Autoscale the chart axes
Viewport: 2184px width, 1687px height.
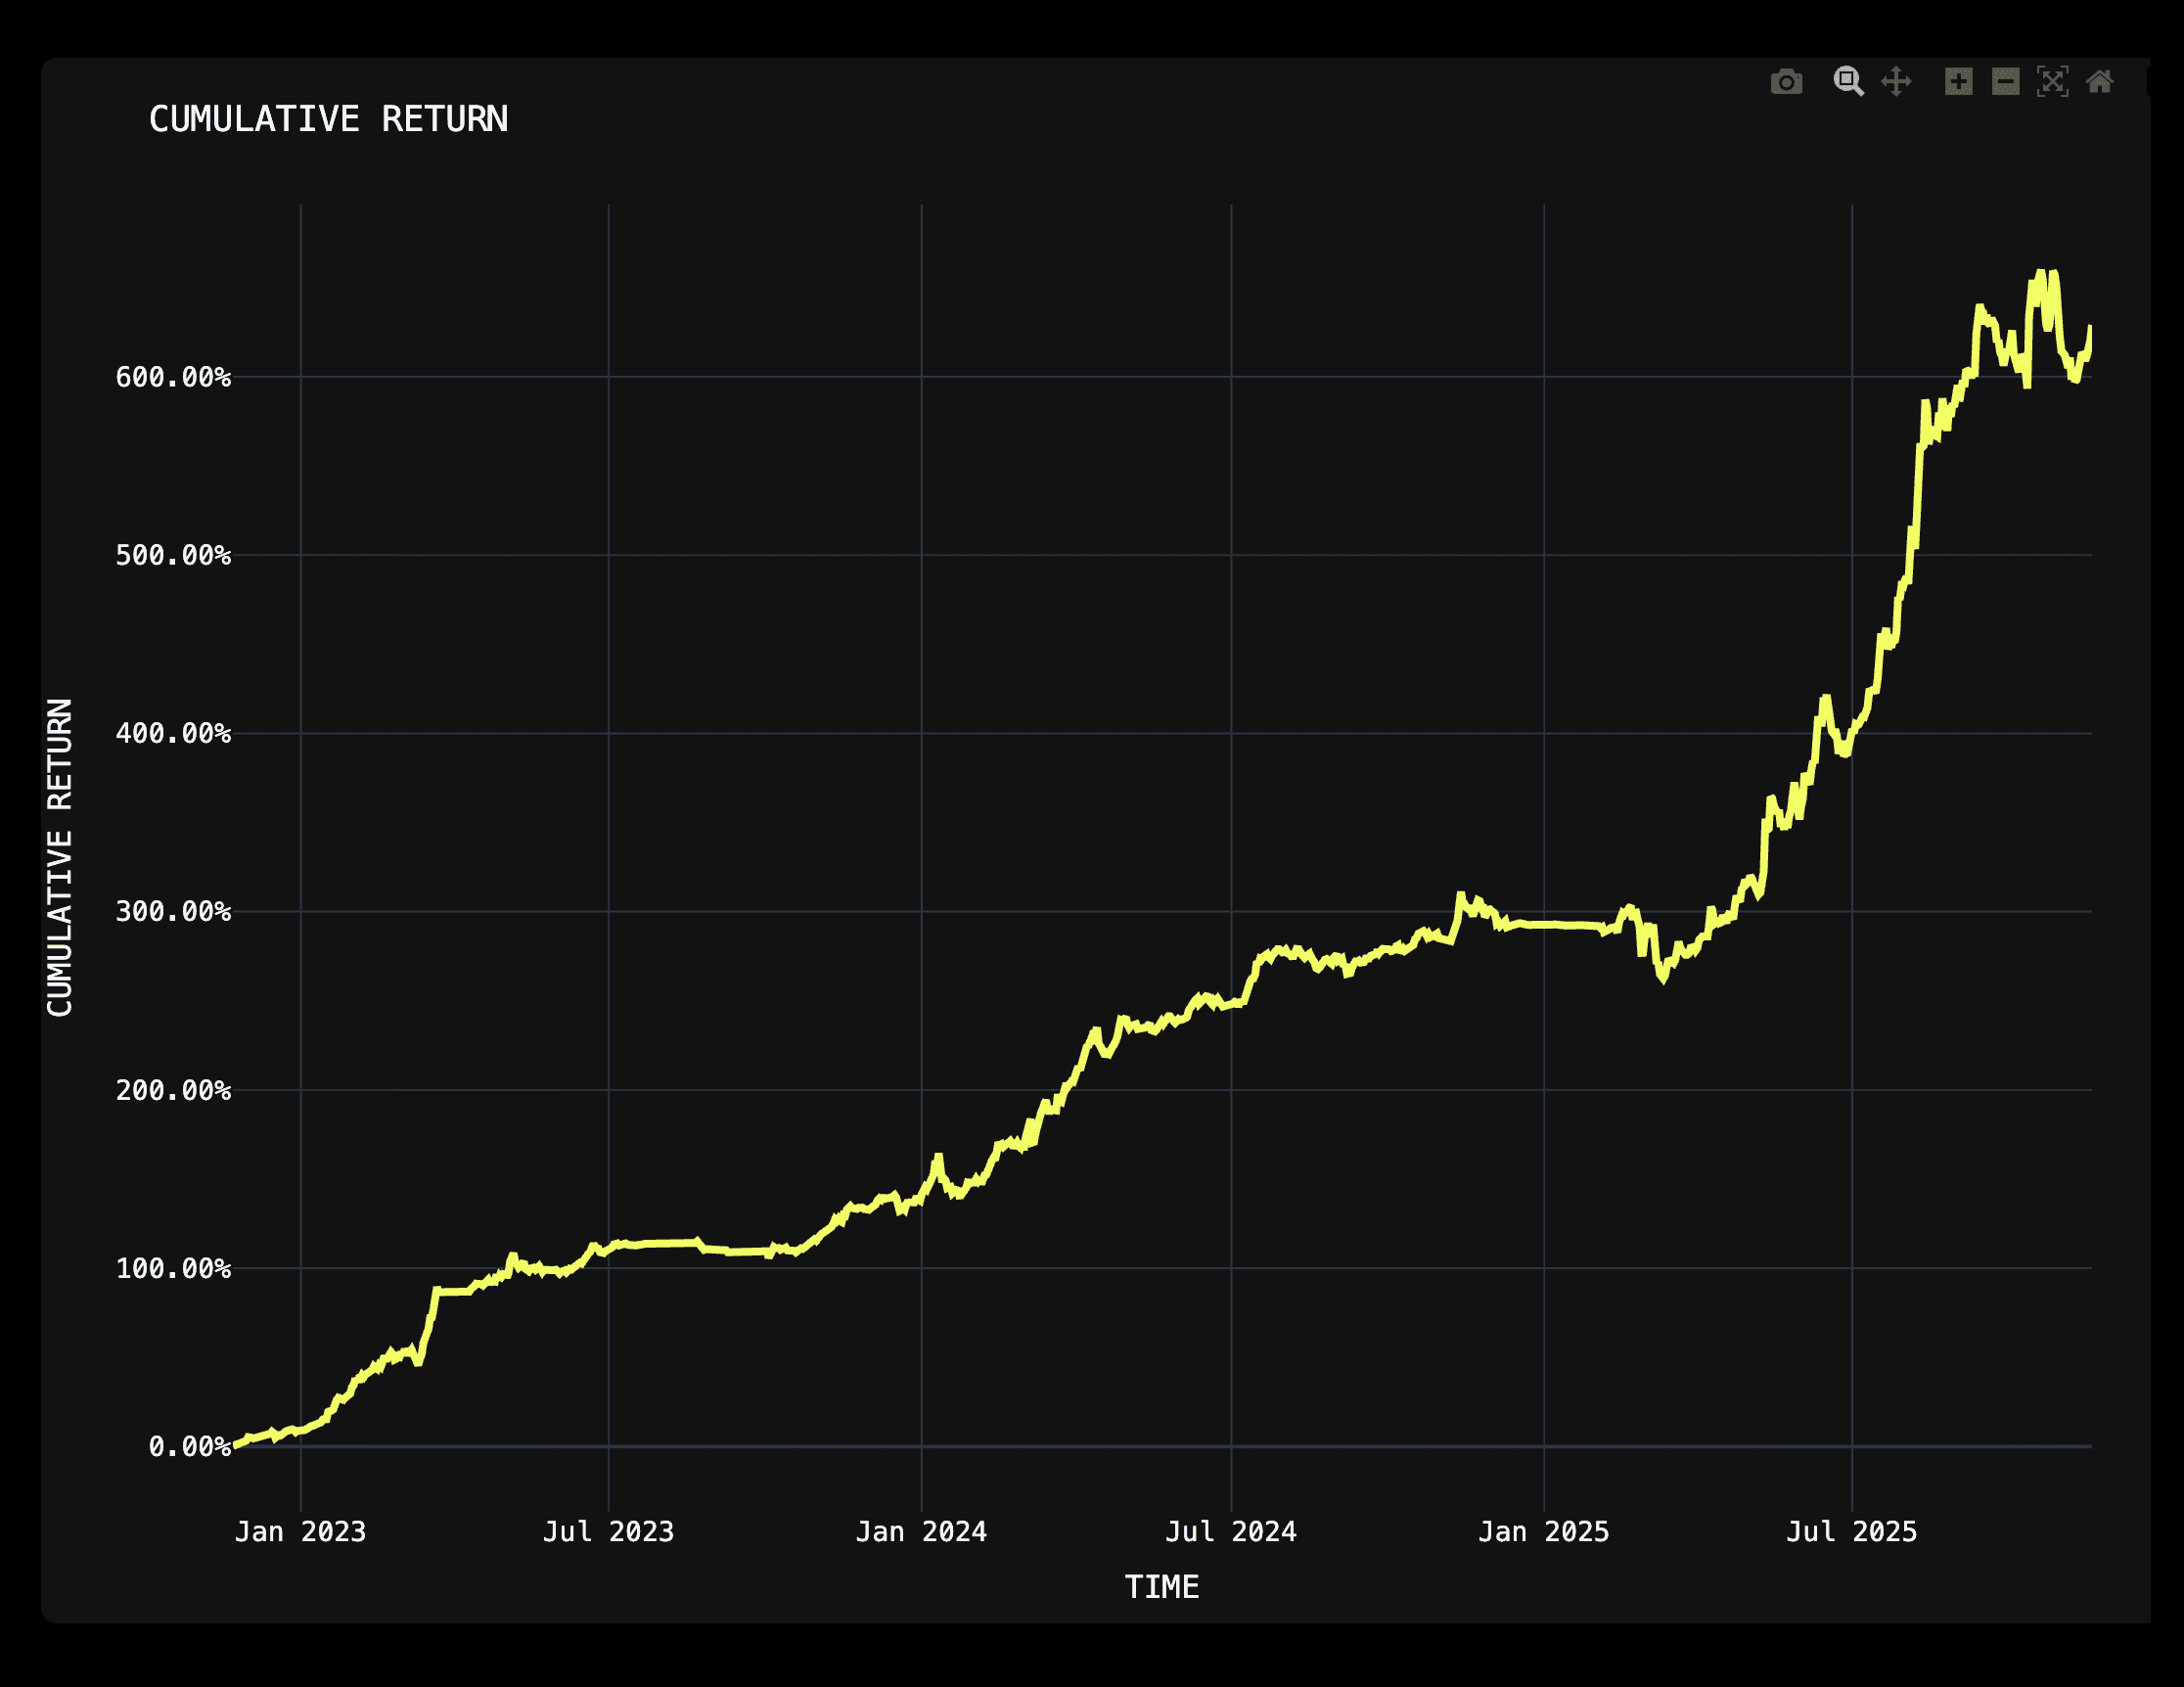tap(2052, 82)
